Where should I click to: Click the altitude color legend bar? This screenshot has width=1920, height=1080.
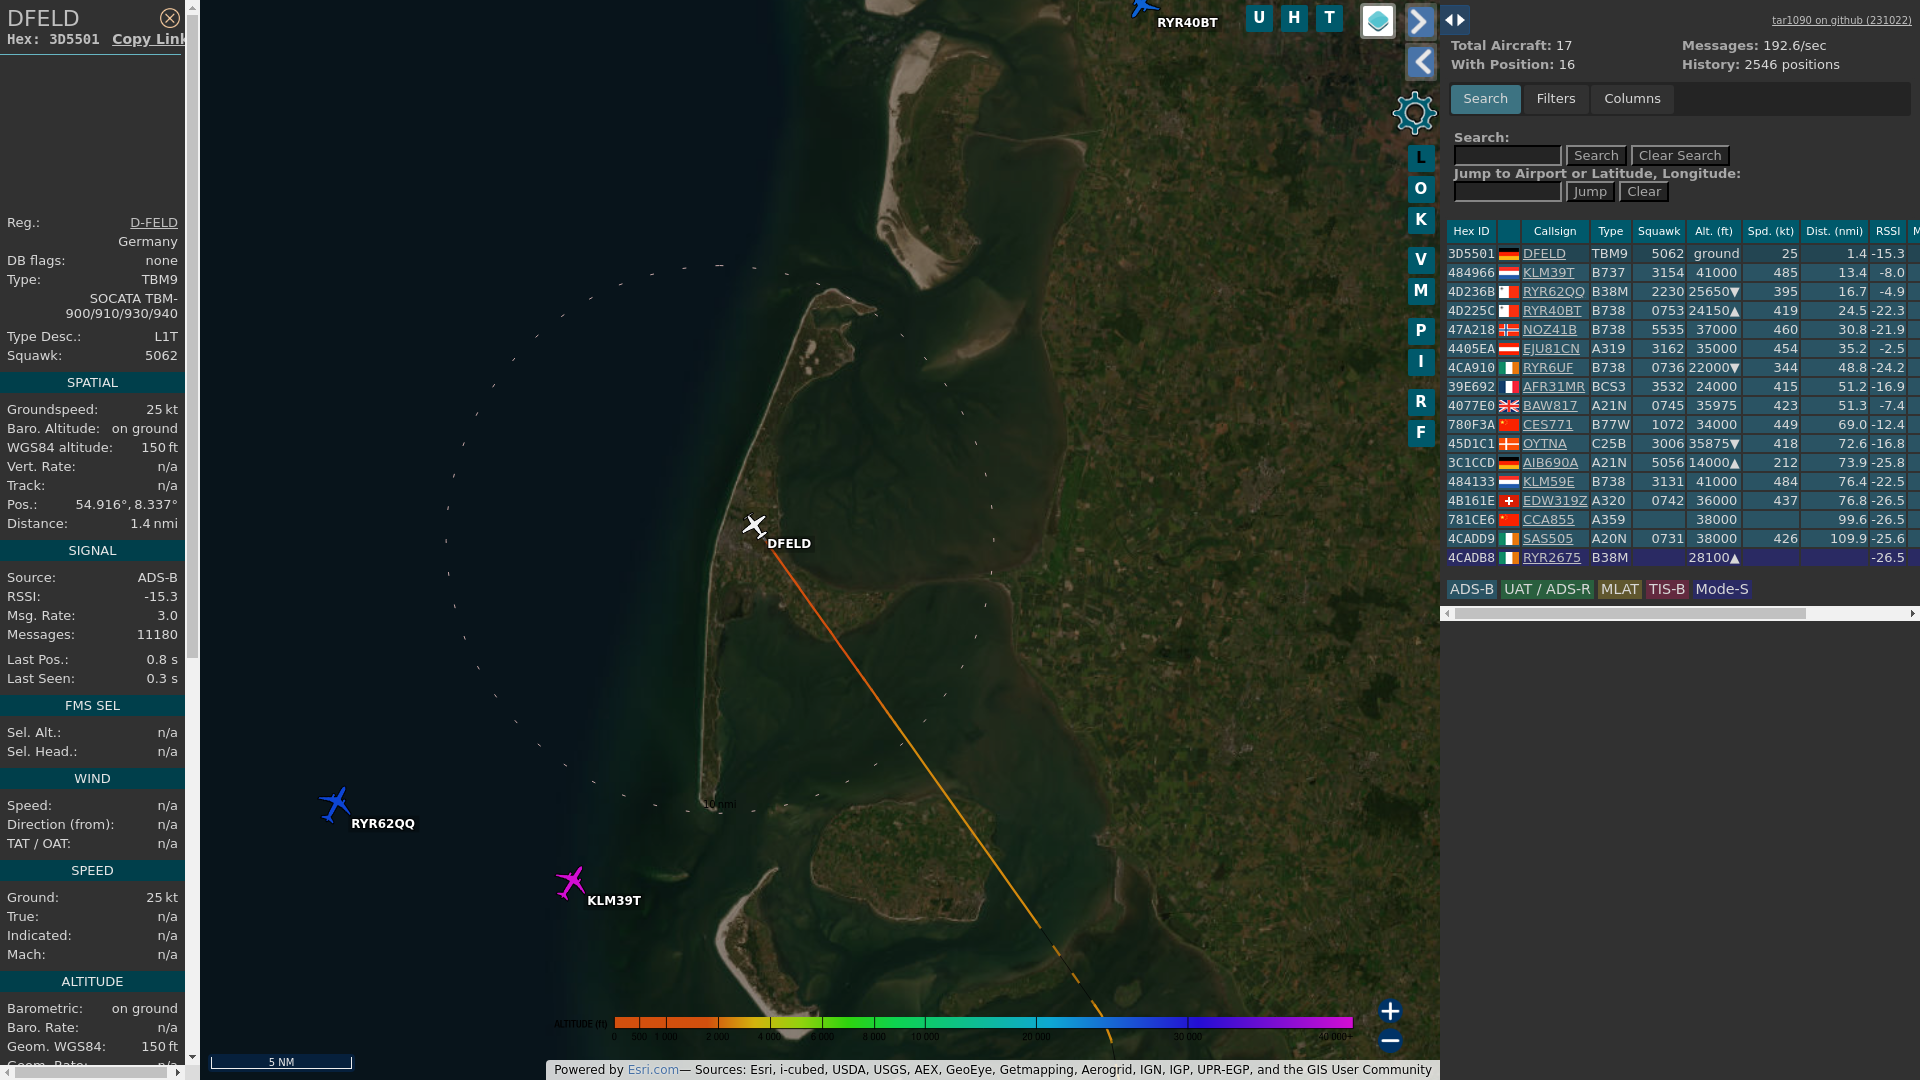click(983, 1023)
